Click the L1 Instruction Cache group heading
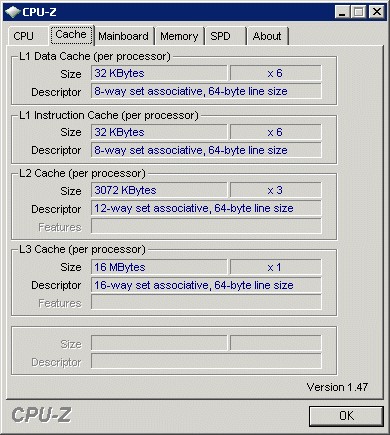Viewport: 390px width, 435px height. point(109,115)
